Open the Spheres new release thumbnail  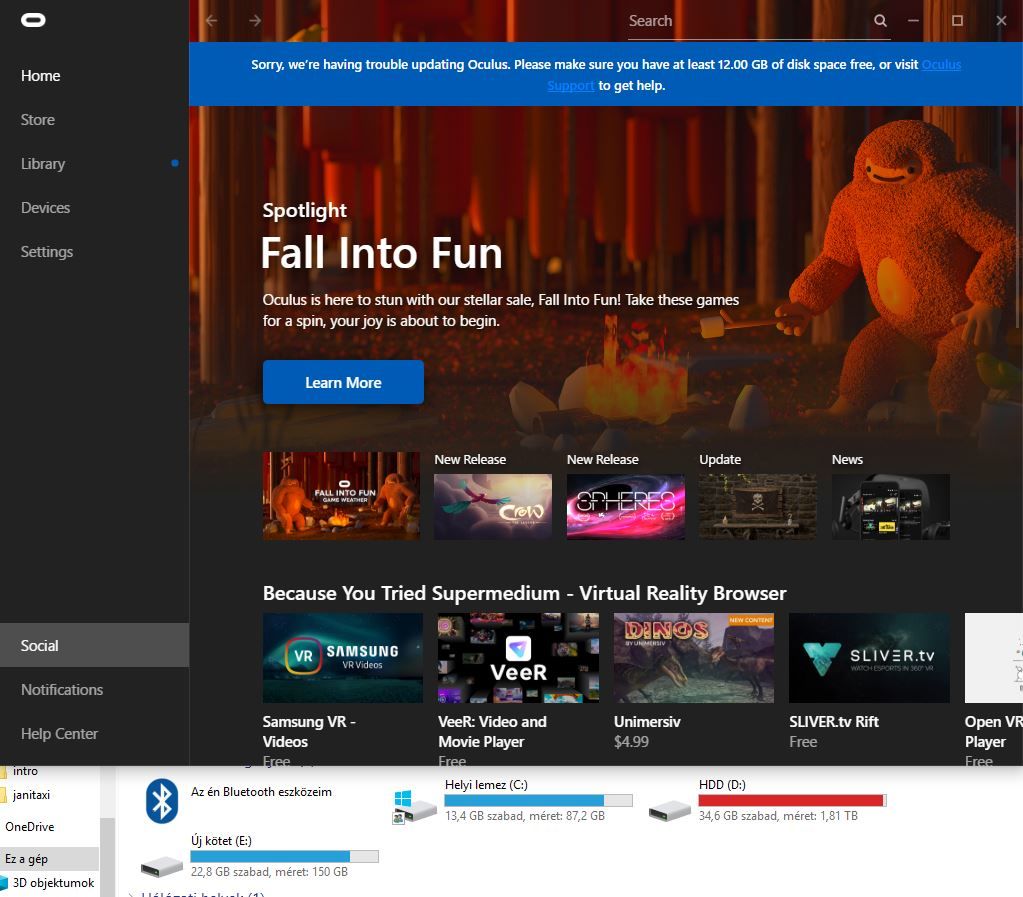[626, 507]
